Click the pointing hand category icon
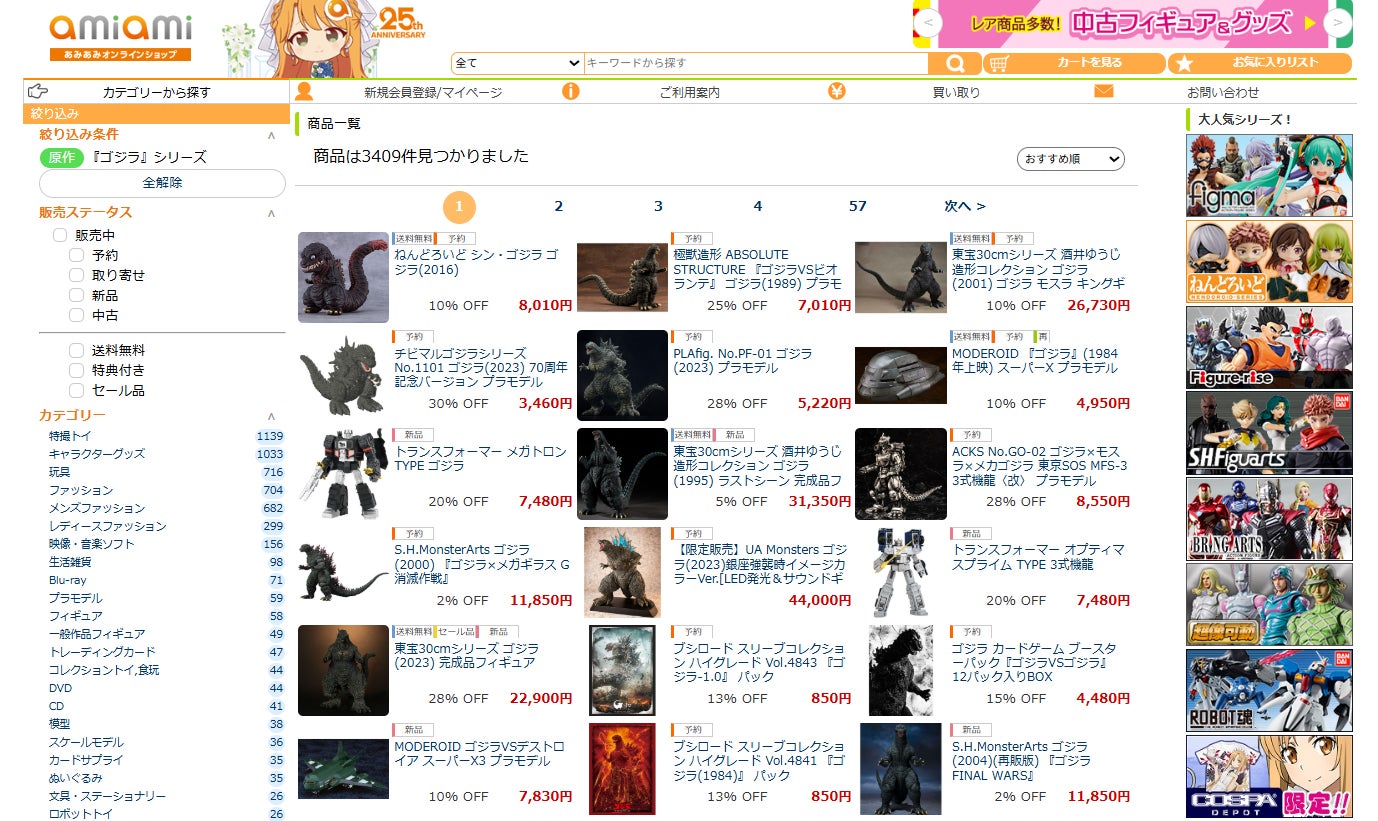Viewport: 1378px width, 821px height. click(38, 91)
